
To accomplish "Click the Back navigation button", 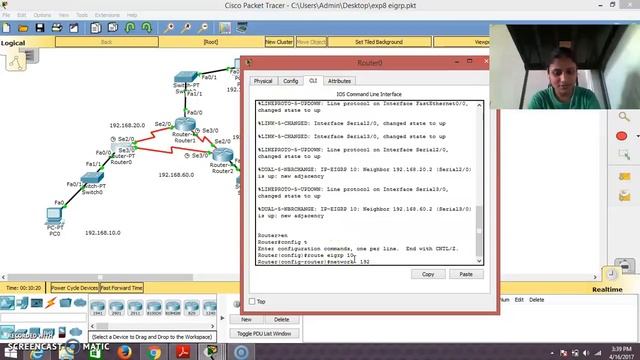I will coord(107,42).
